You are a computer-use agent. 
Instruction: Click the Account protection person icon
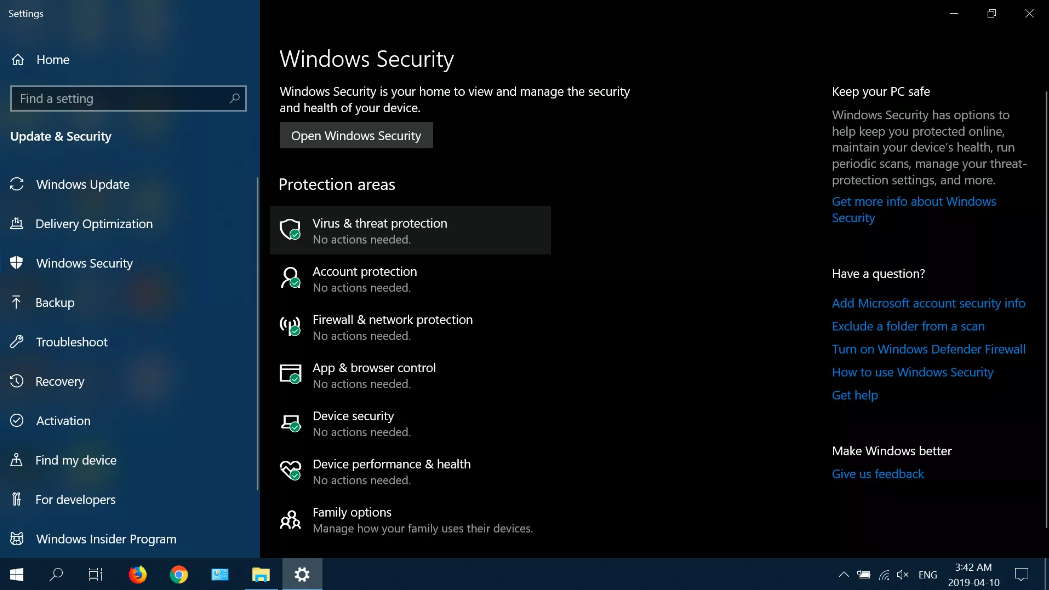click(290, 278)
